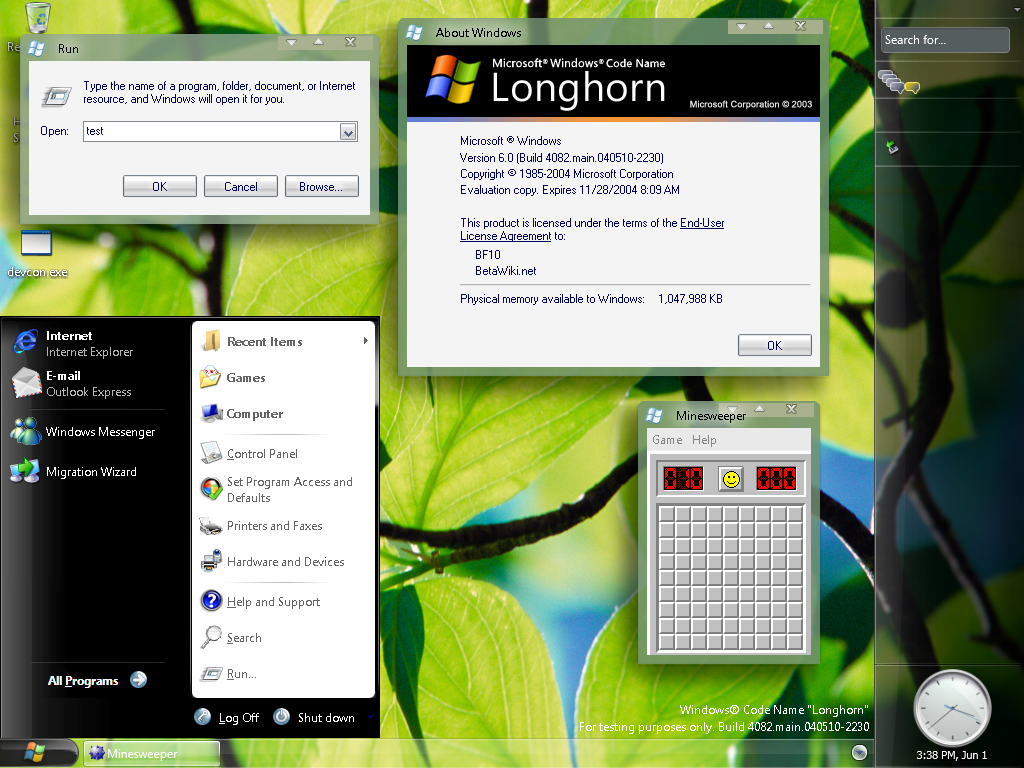Open the Game menu in Minesweeper

[667, 440]
